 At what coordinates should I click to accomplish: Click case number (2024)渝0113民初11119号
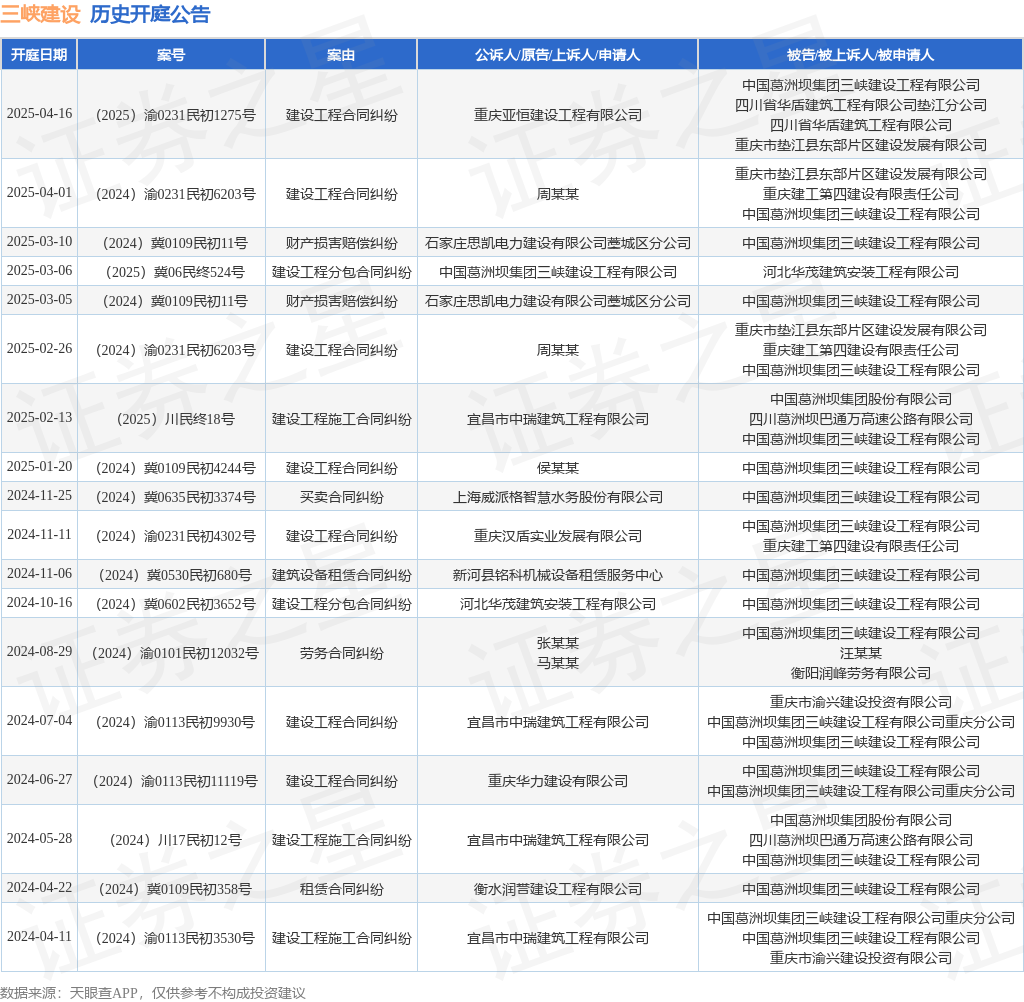pyautogui.click(x=175, y=781)
